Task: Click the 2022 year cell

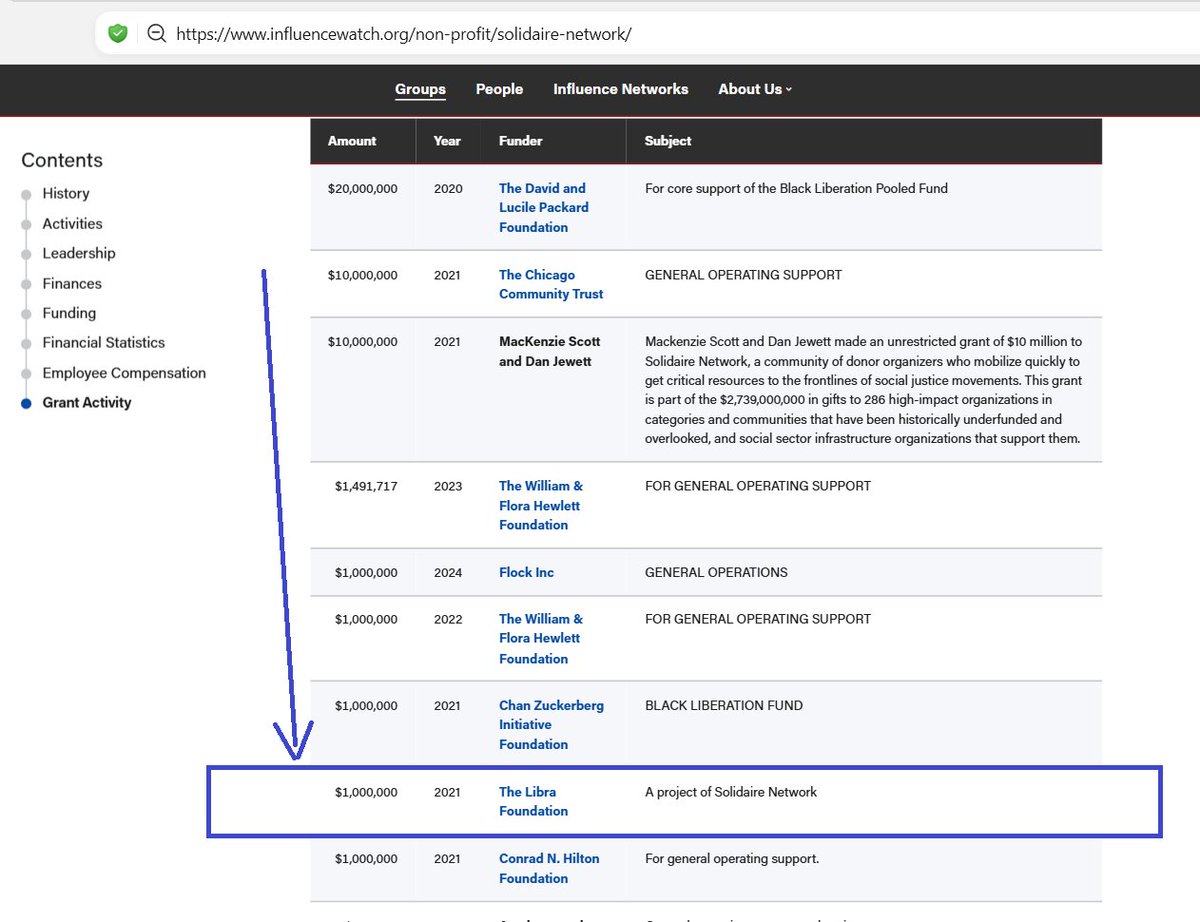Action: click(x=448, y=619)
